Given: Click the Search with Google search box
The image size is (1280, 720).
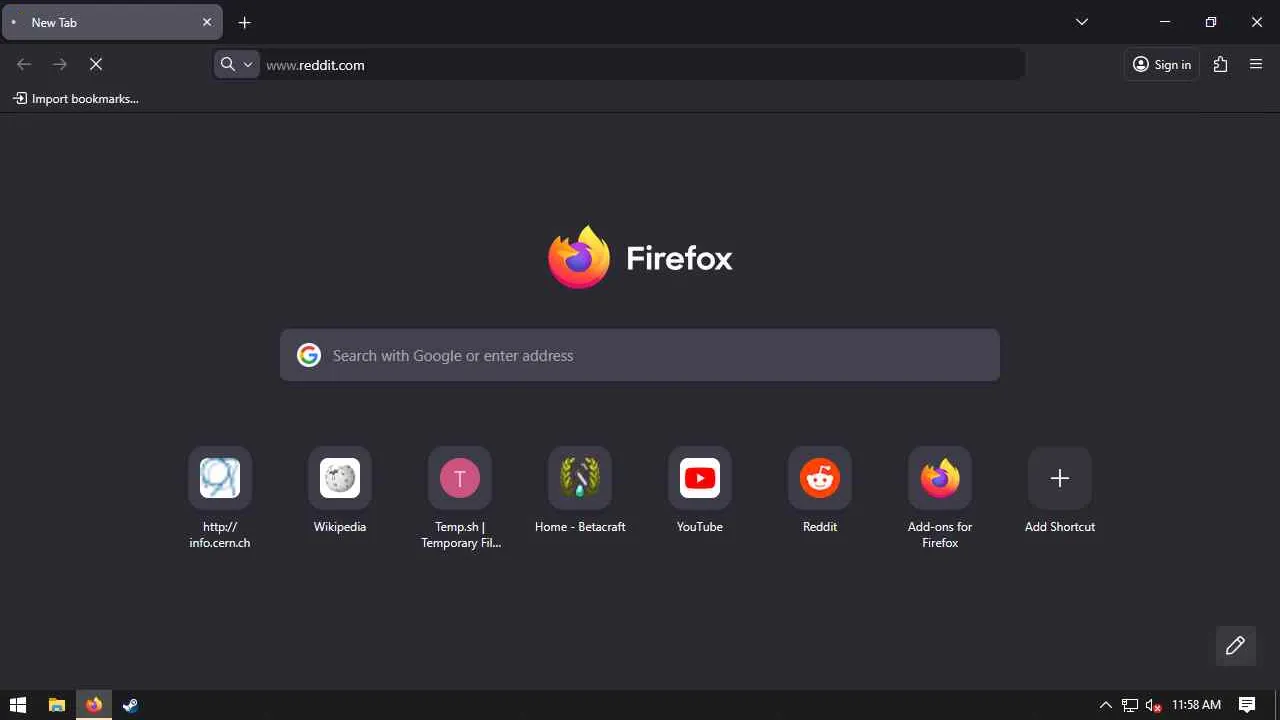Looking at the screenshot, I should [640, 355].
